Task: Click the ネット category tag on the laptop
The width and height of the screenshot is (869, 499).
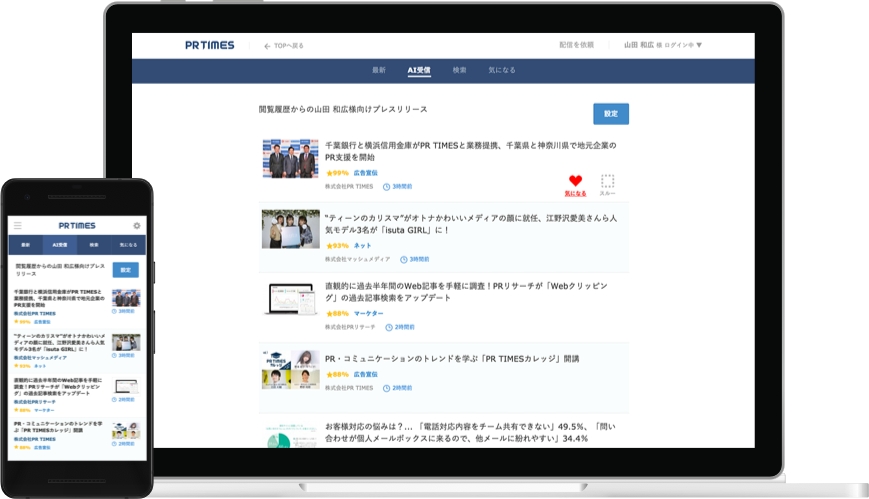Action: tap(362, 246)
